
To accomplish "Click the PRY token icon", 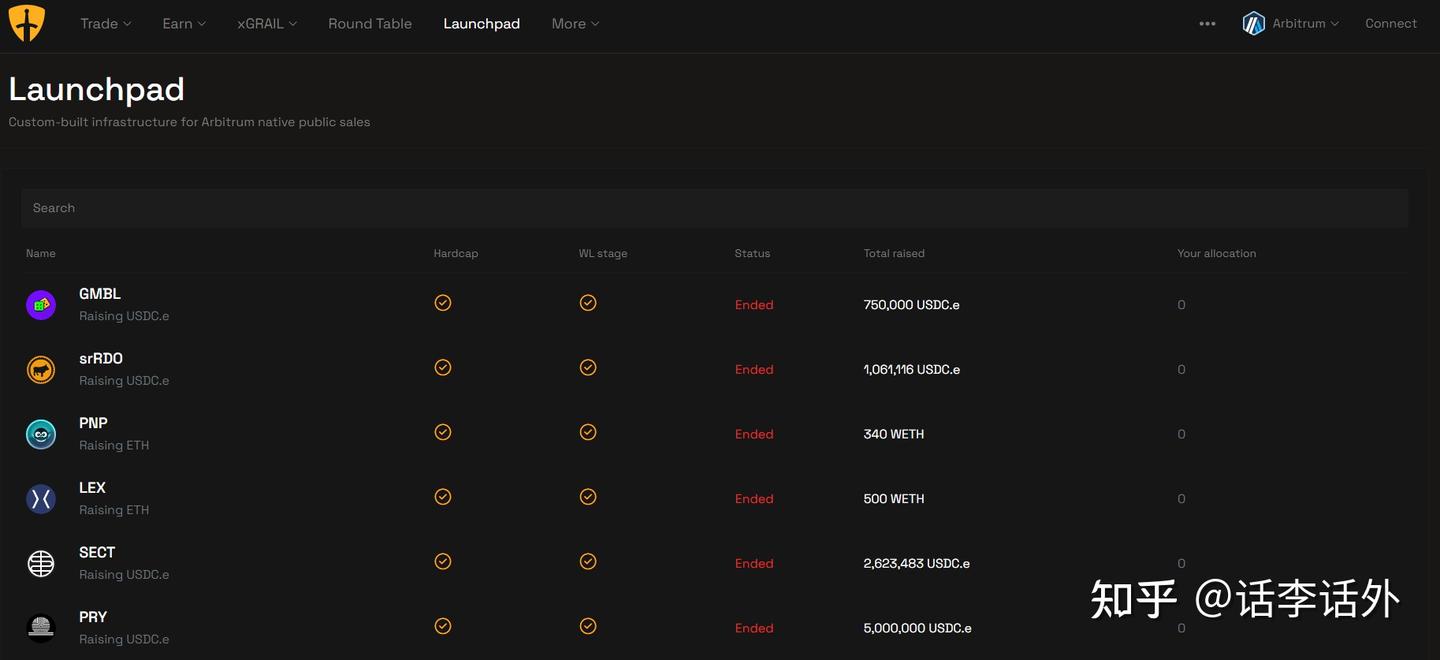I will click(x=41, y=628).
